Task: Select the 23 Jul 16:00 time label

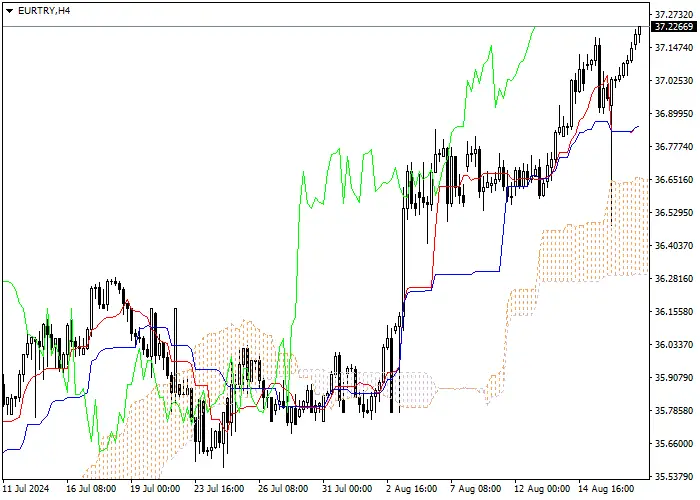Action: 219,489
